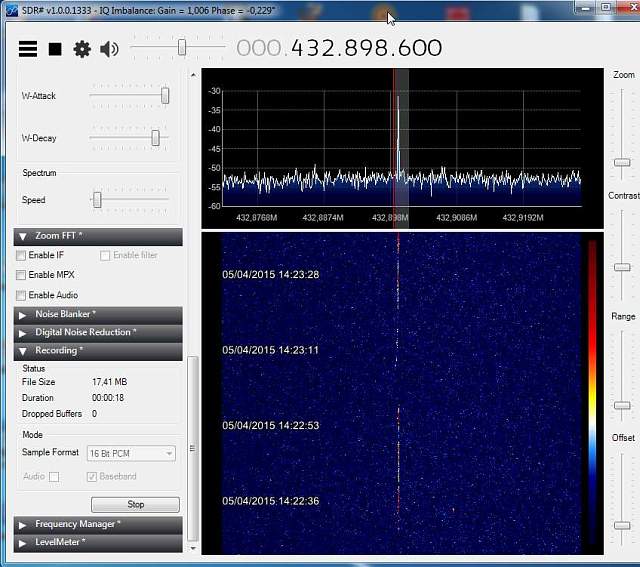This screenshot has width=640, height=567.
Task: Toggle the Enable MPX checkbox
Action: tap(22, 275)
